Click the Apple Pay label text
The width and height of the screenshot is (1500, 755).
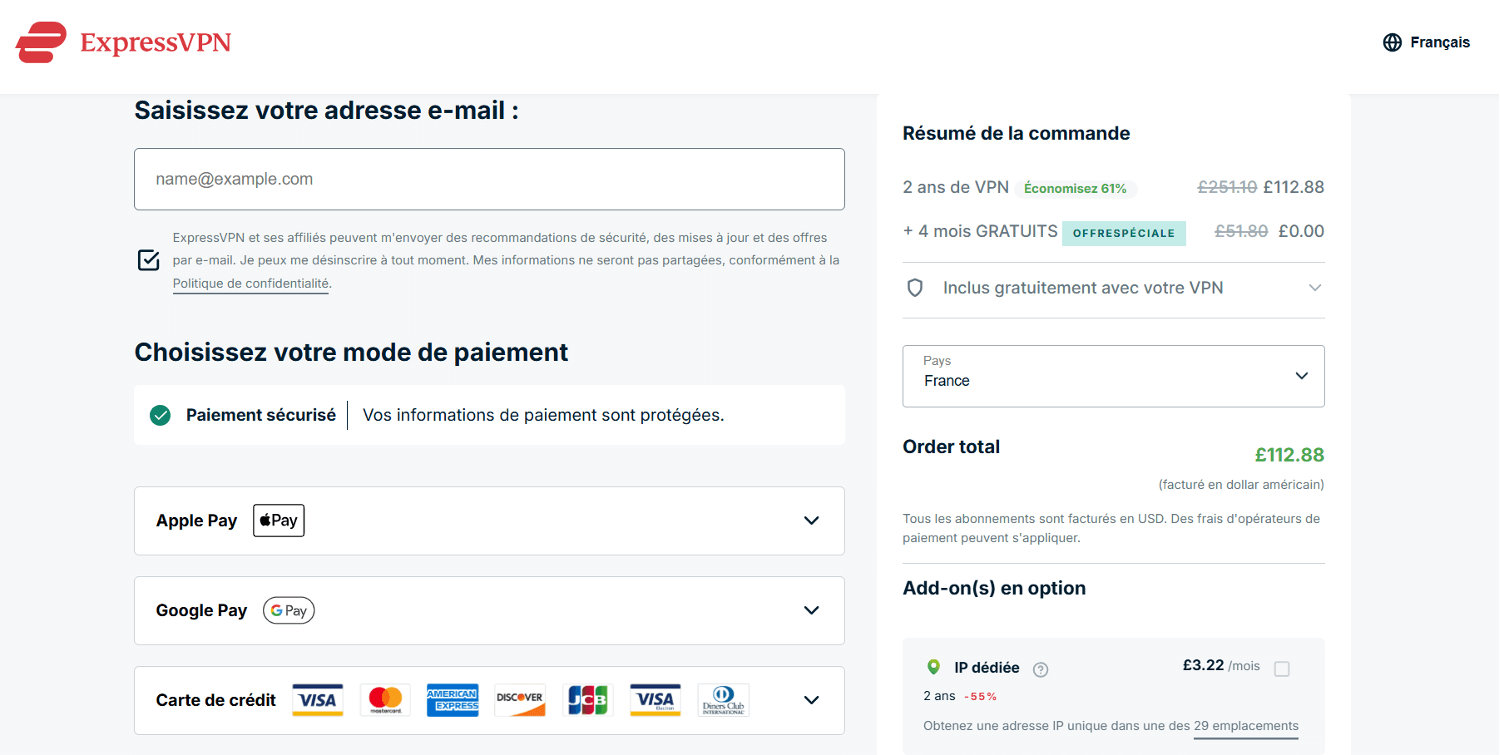tap(196, 521)
